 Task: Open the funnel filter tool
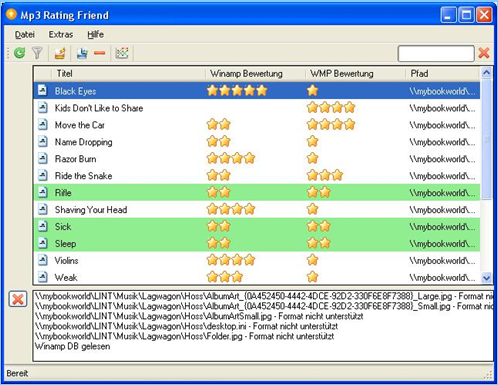coord(37,53)
